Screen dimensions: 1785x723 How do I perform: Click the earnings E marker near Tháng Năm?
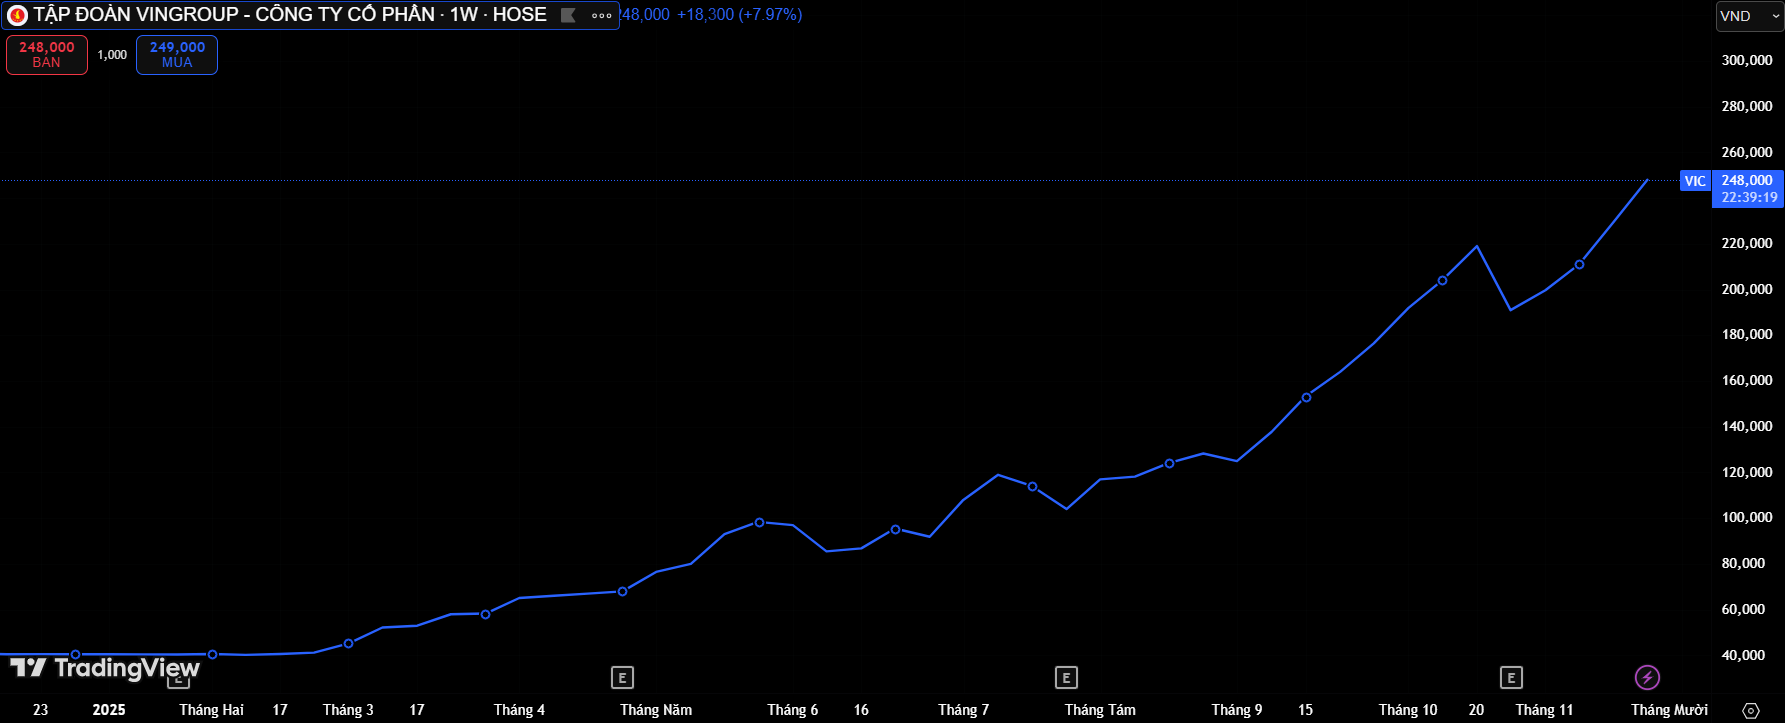(622, 678)
